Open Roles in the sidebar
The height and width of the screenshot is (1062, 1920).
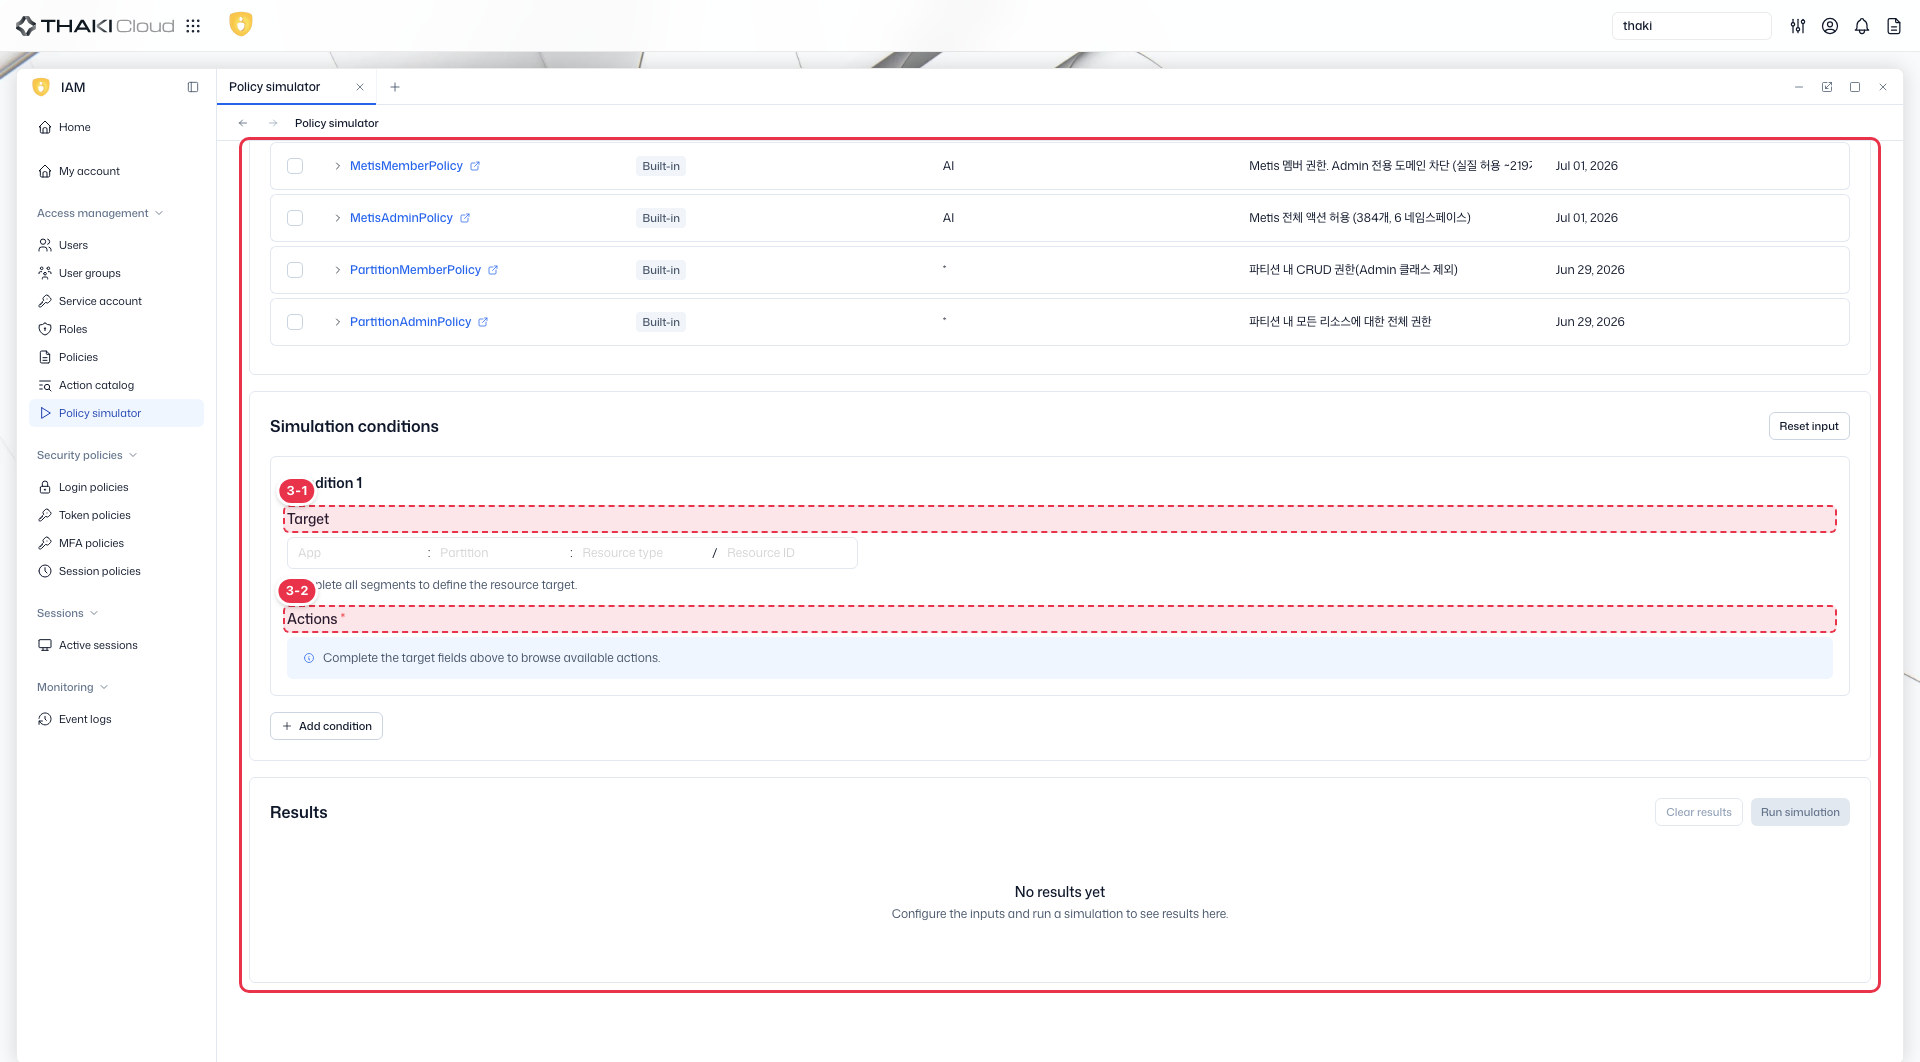116,329
